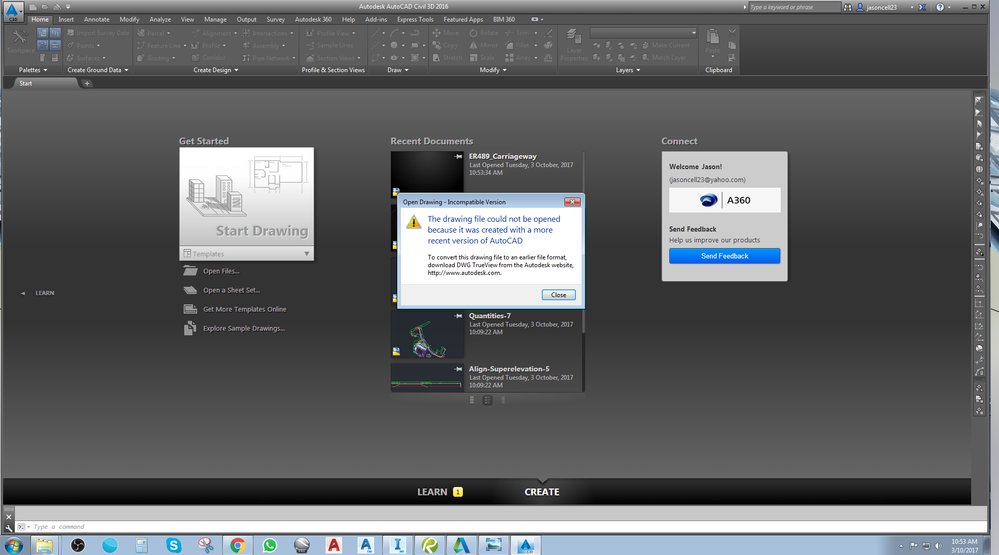Click the Import Survey Data icon

pyautogui.click(x=71, y=32)
